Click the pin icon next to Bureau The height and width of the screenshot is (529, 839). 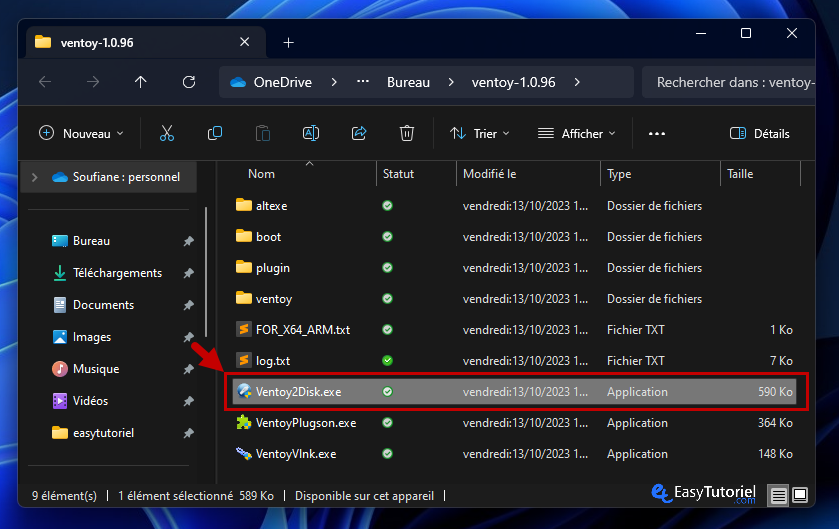(x=188, y=241)
